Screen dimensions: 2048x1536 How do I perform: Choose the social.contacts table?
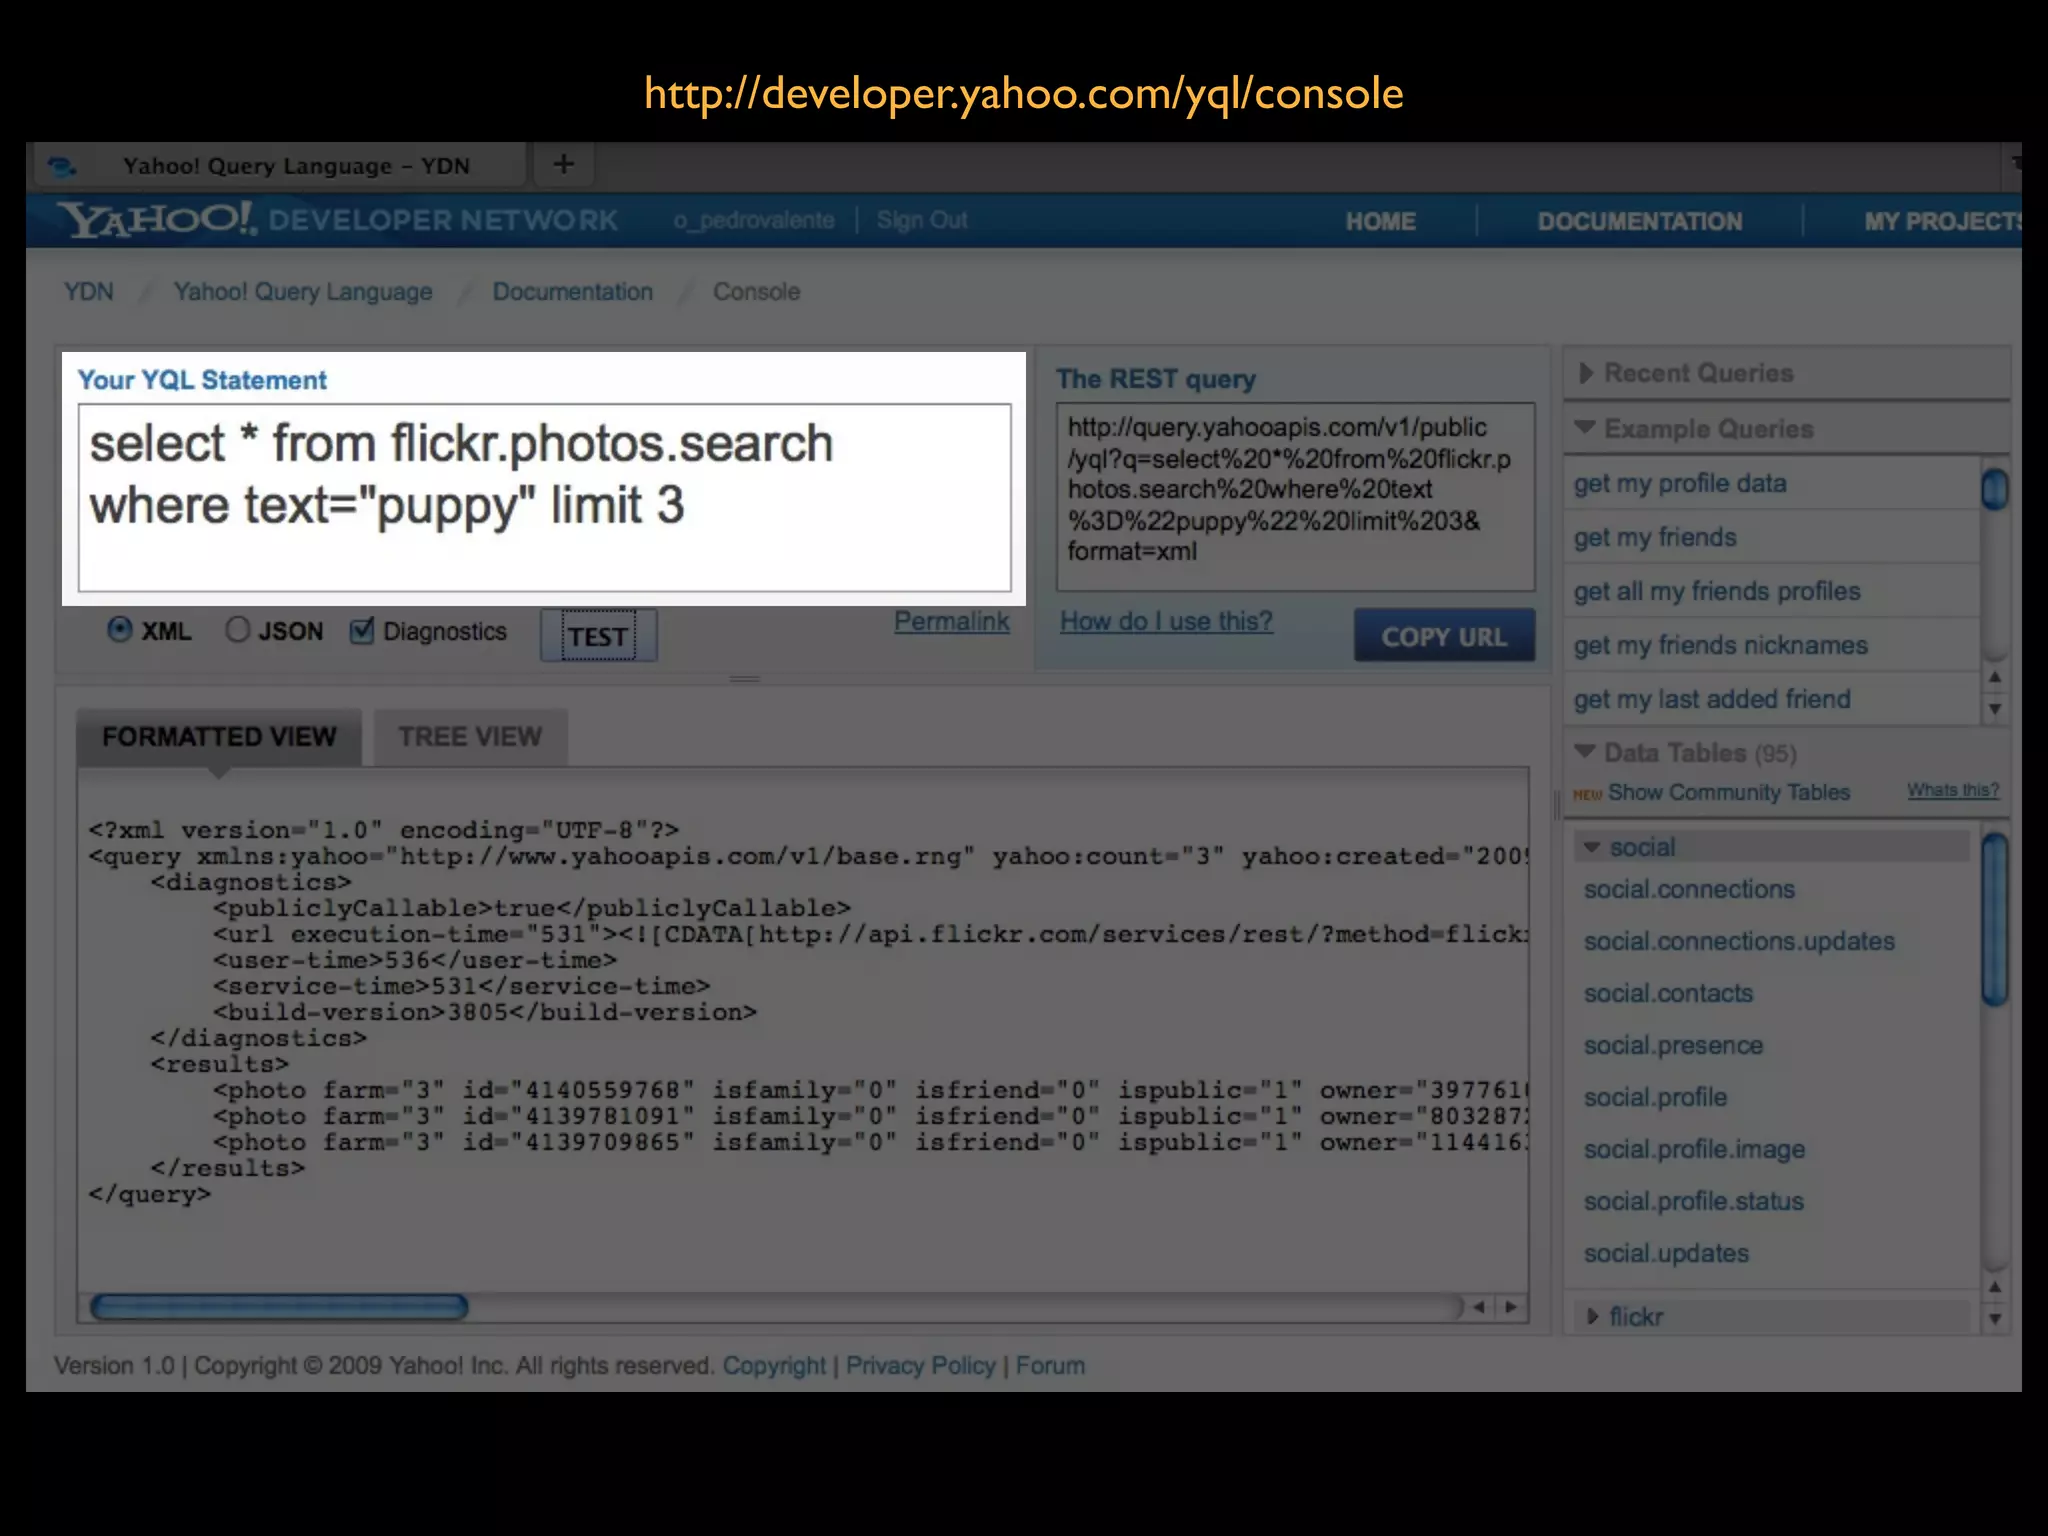tap(1668, 993)
